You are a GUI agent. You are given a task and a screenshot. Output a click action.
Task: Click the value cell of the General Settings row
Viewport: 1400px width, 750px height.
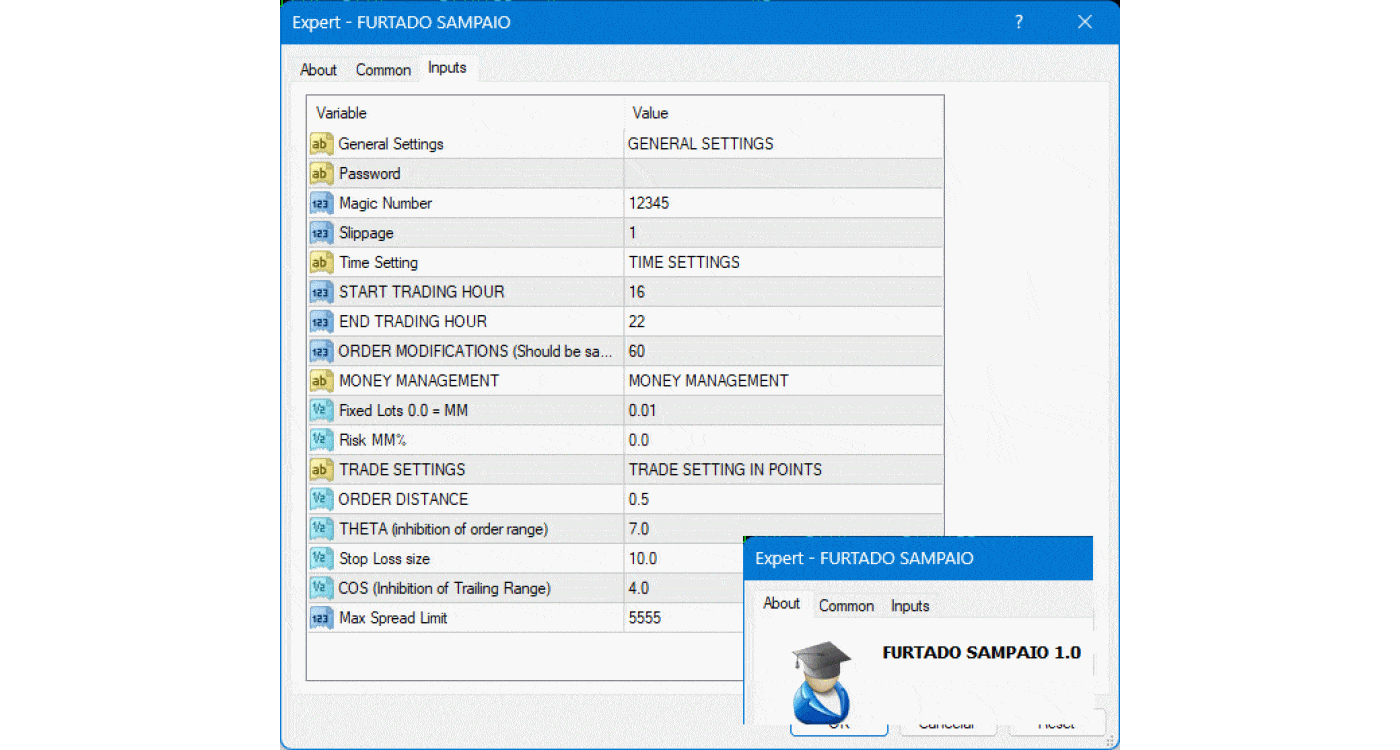(x=784, y=144)
